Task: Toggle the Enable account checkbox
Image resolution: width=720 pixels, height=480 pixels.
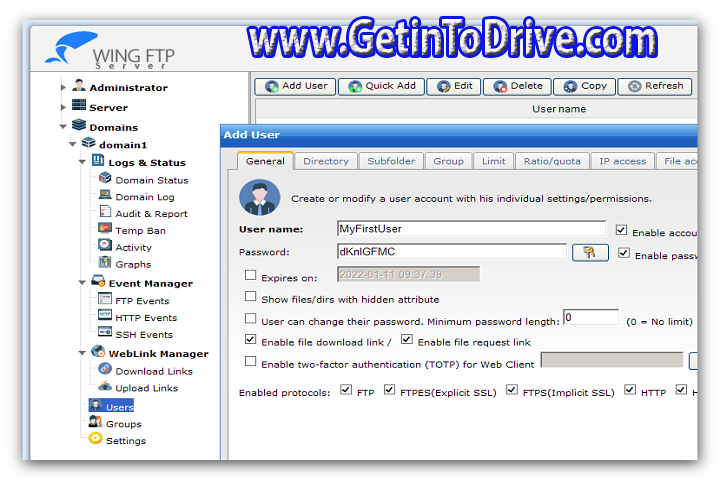Action: 621,230
